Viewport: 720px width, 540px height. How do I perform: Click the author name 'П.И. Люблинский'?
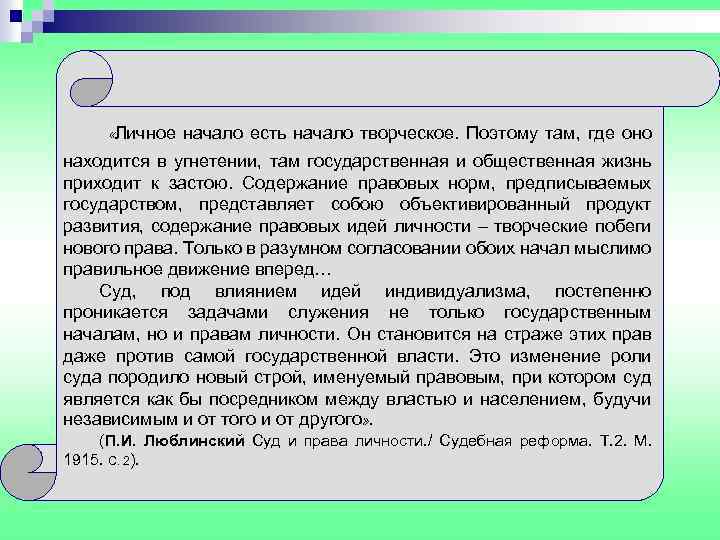[x=175, y=441]
